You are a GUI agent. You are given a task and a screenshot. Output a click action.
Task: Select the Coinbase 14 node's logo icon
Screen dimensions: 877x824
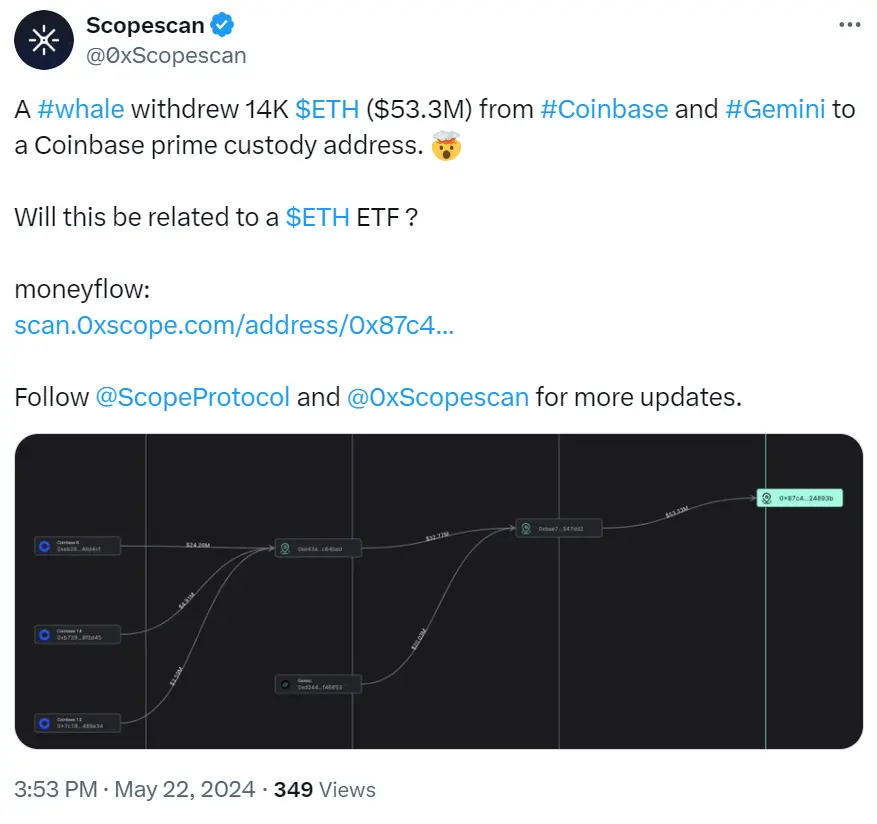pos(42,634)
